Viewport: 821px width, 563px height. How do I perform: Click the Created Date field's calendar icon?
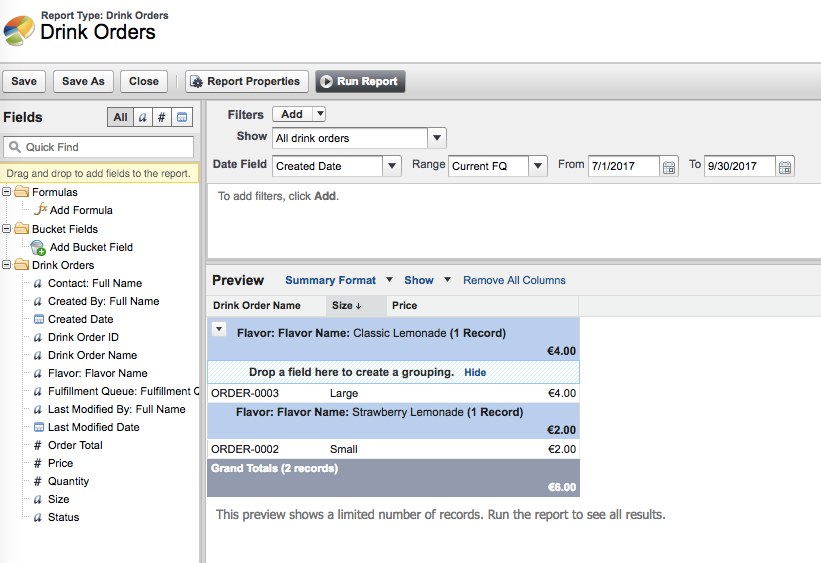(x=38, y=319)
